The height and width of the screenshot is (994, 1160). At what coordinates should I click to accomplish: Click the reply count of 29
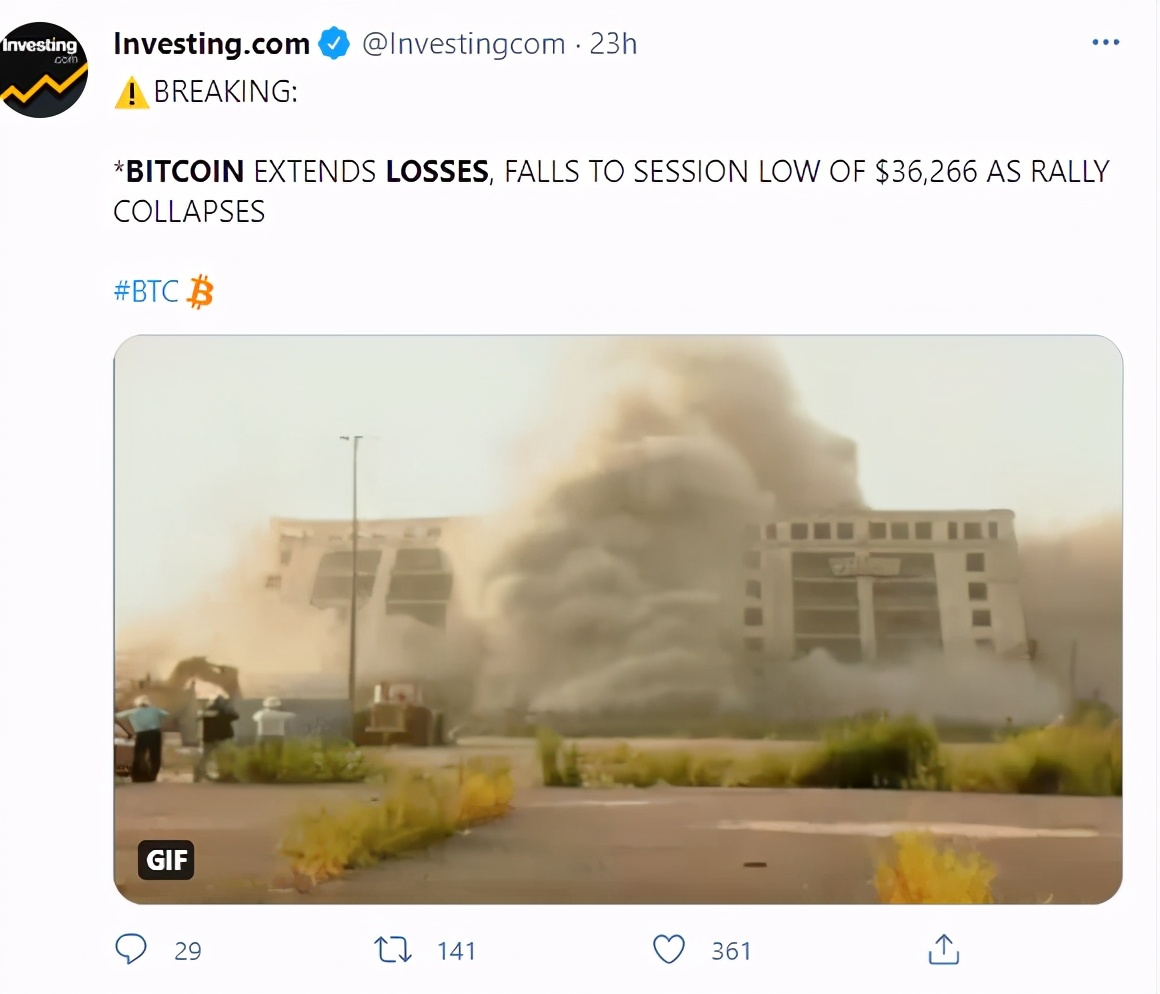point(188,950)
